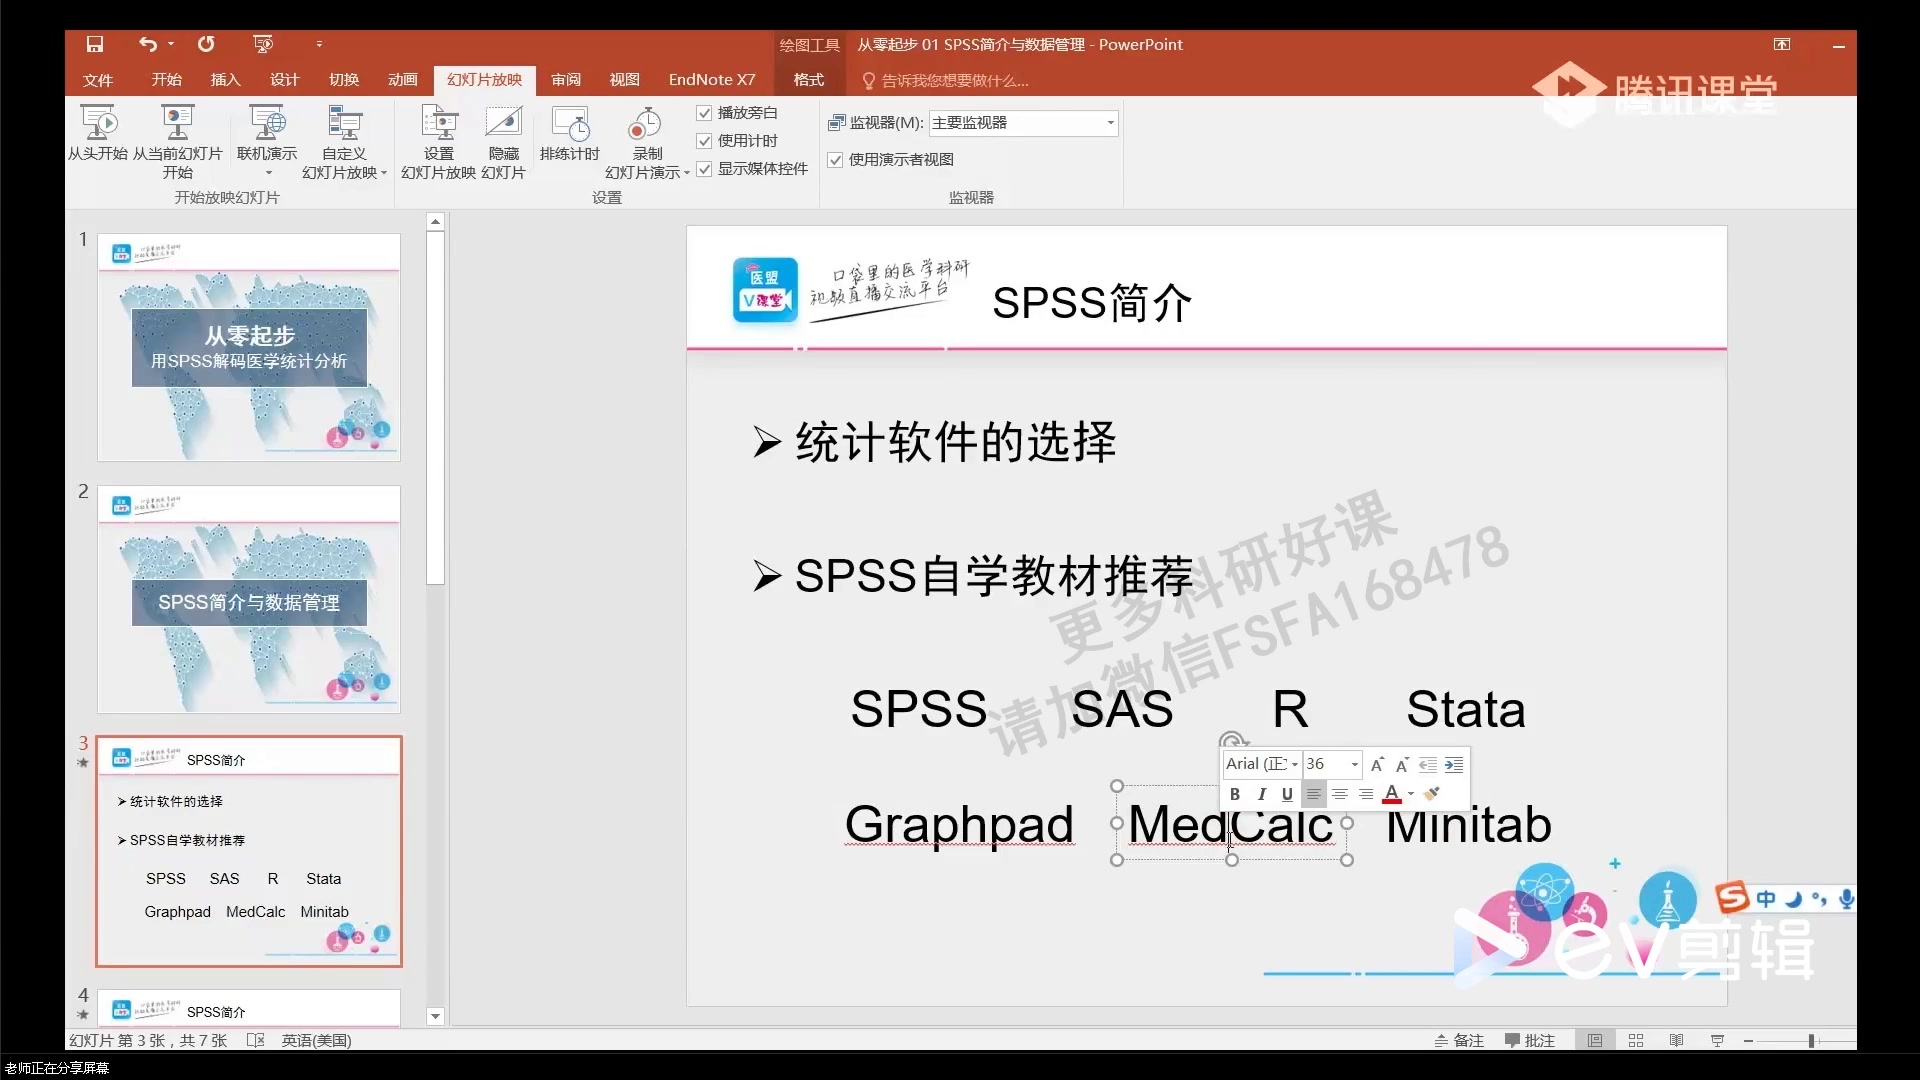
Task: Open the Format (格式) drawing tools tab
Action: 809,80
